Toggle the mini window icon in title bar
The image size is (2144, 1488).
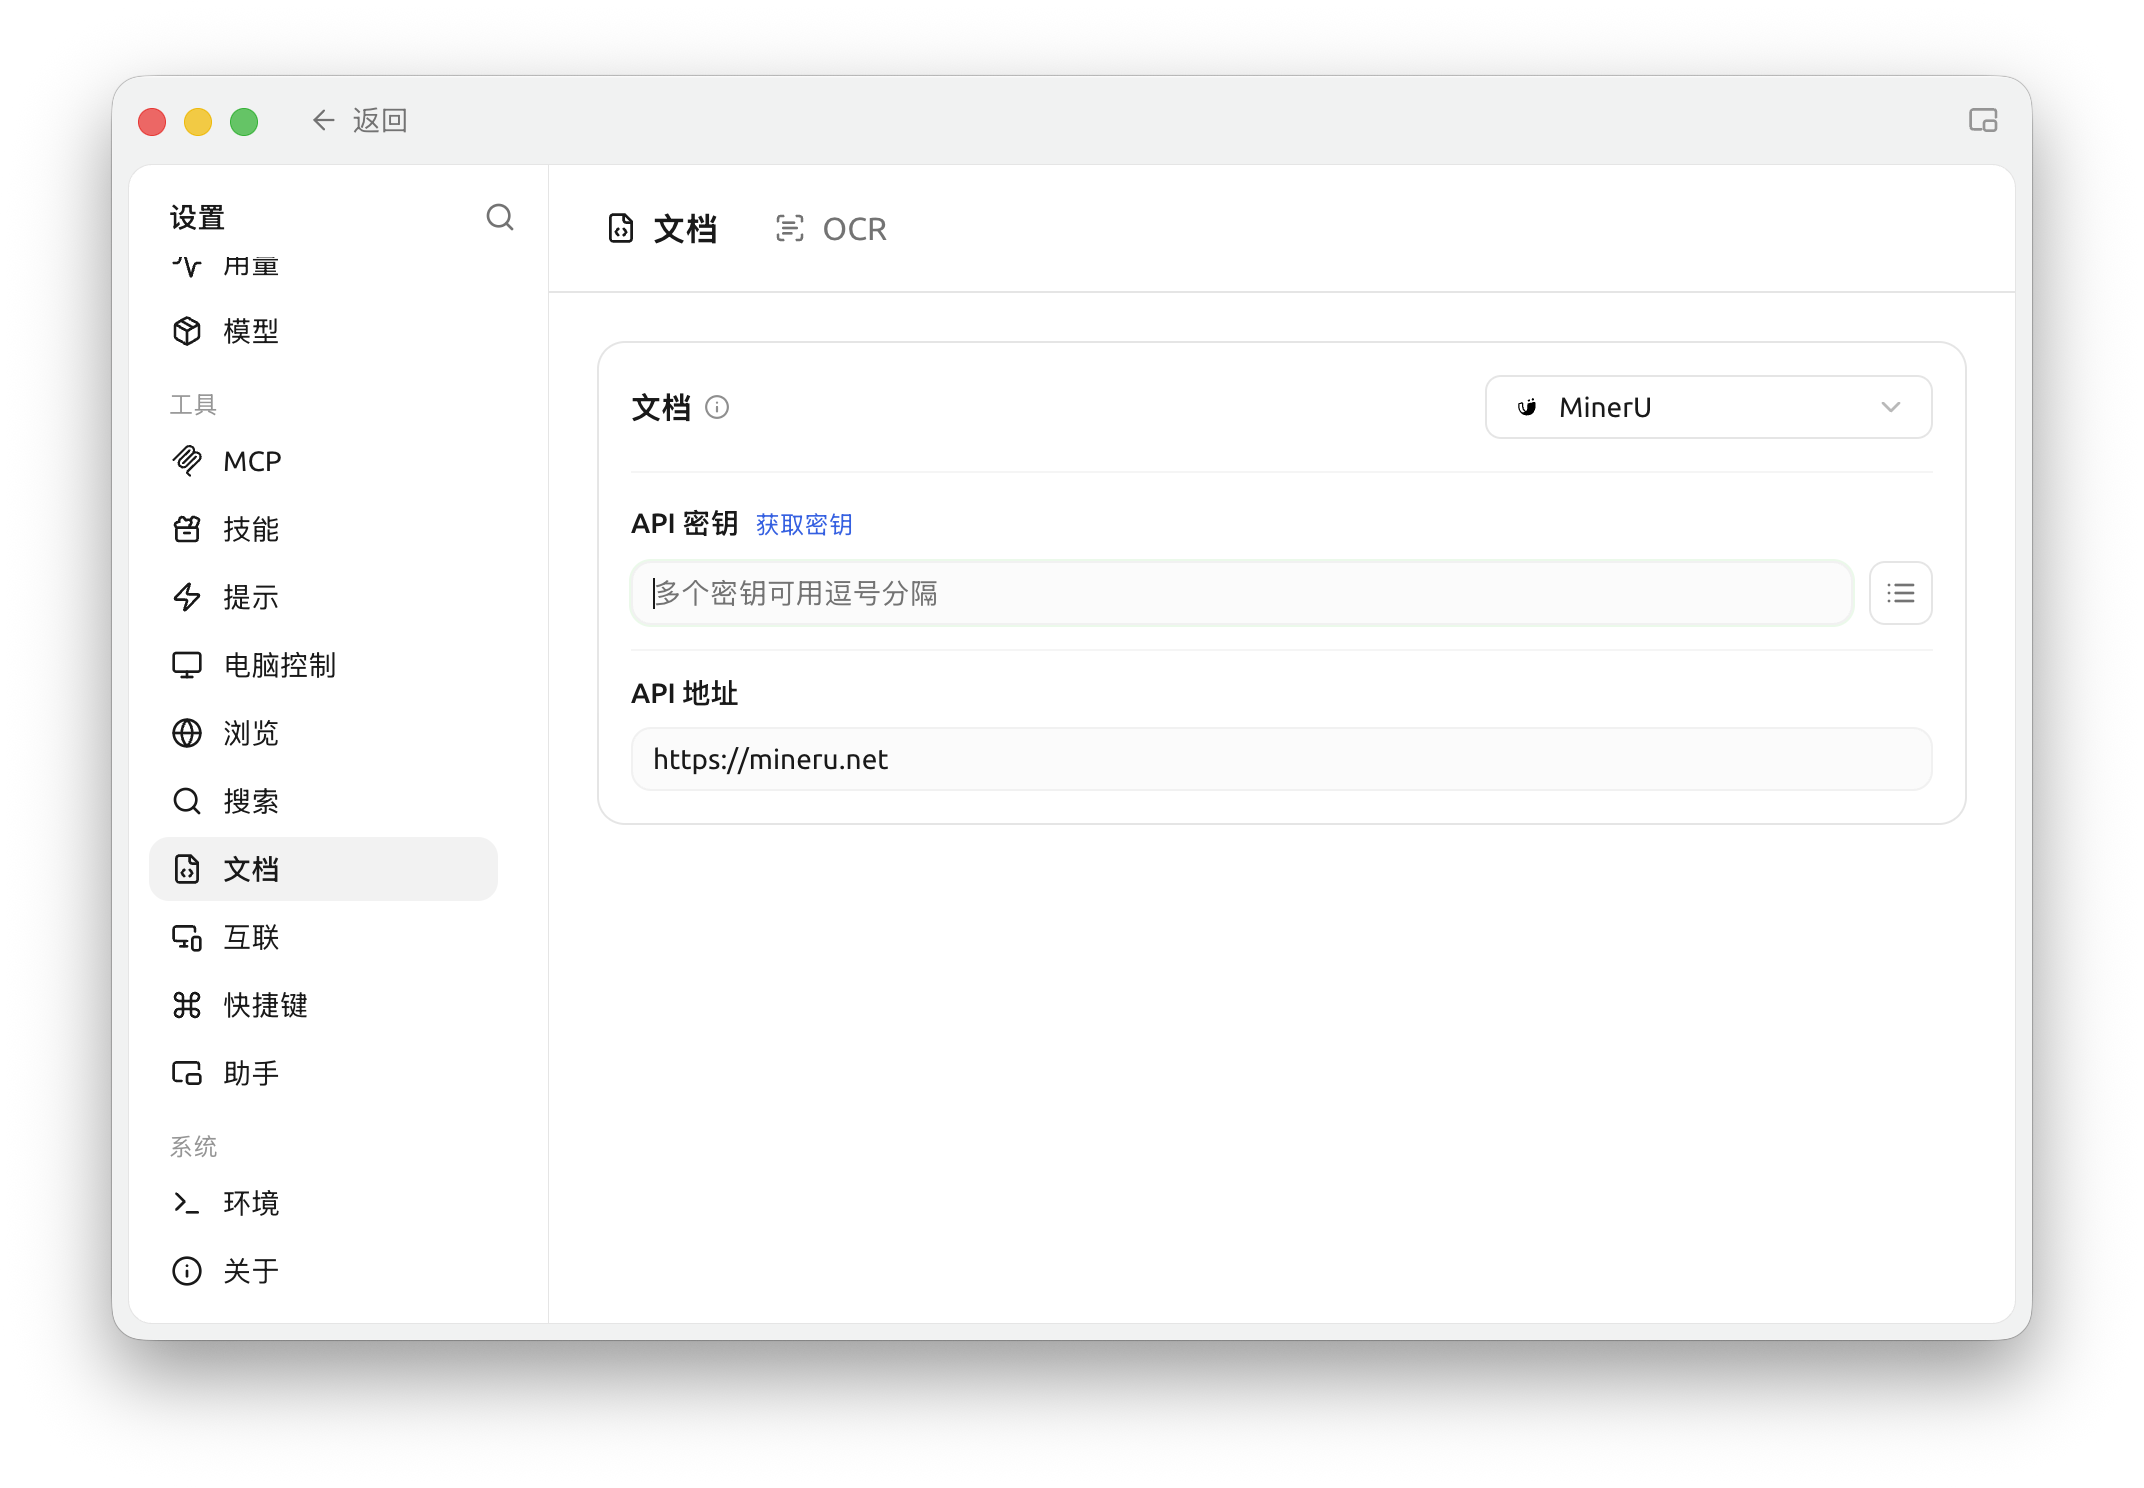click(x=1982, y=121)
